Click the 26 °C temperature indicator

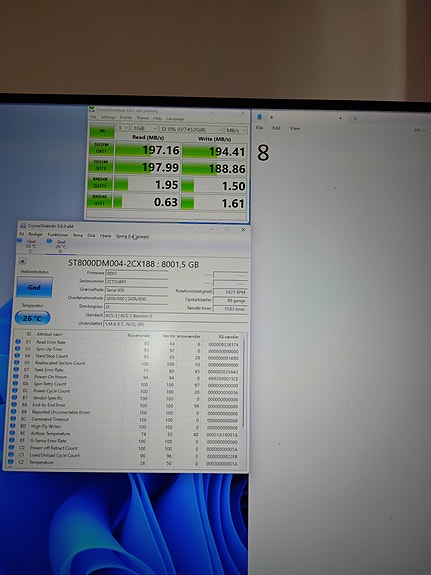pyautogui.click(x=32, y=318)
